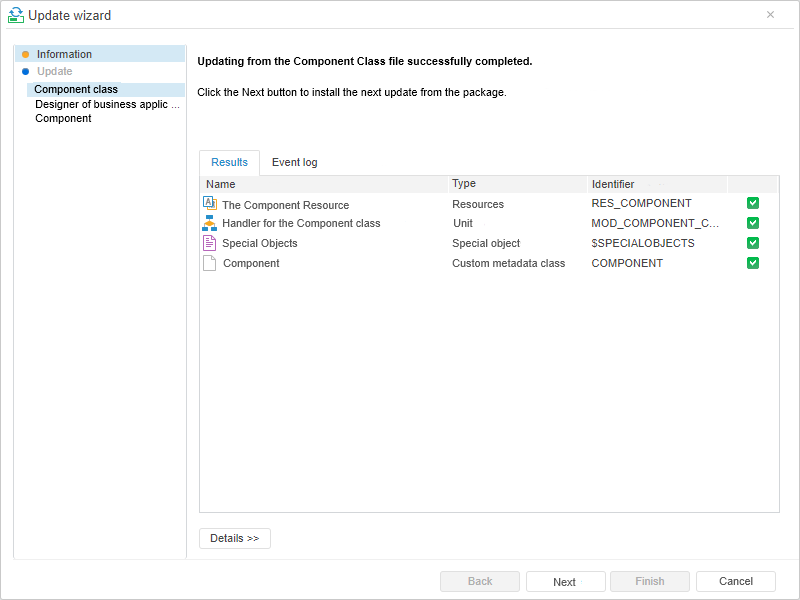Toggle the COMPONENT metadata class checkbox
Screen dimensions: 800x600
coord(753,263)
